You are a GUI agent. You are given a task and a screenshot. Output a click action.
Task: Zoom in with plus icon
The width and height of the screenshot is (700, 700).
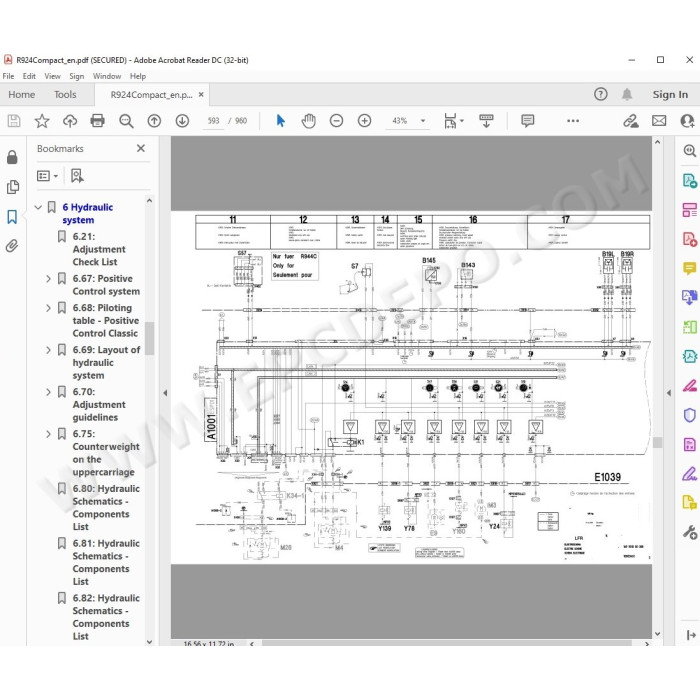coord(364,121)
